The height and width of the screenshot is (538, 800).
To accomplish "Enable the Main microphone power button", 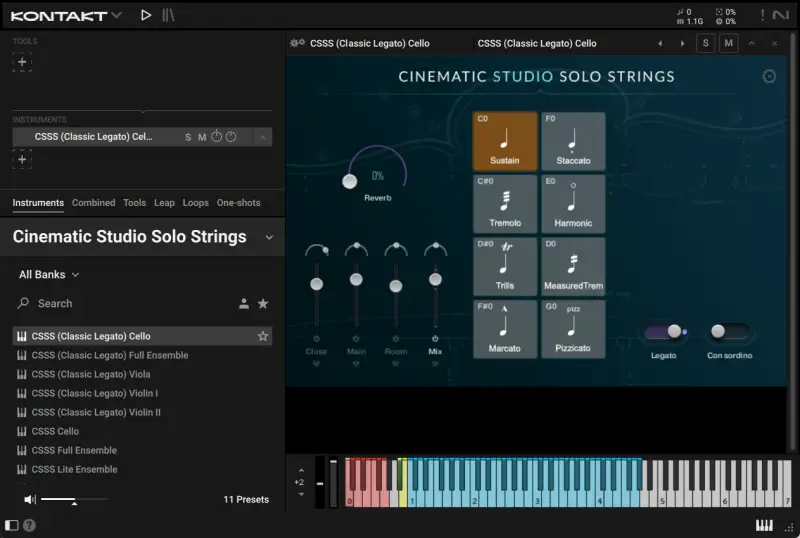I will point(356,338).
